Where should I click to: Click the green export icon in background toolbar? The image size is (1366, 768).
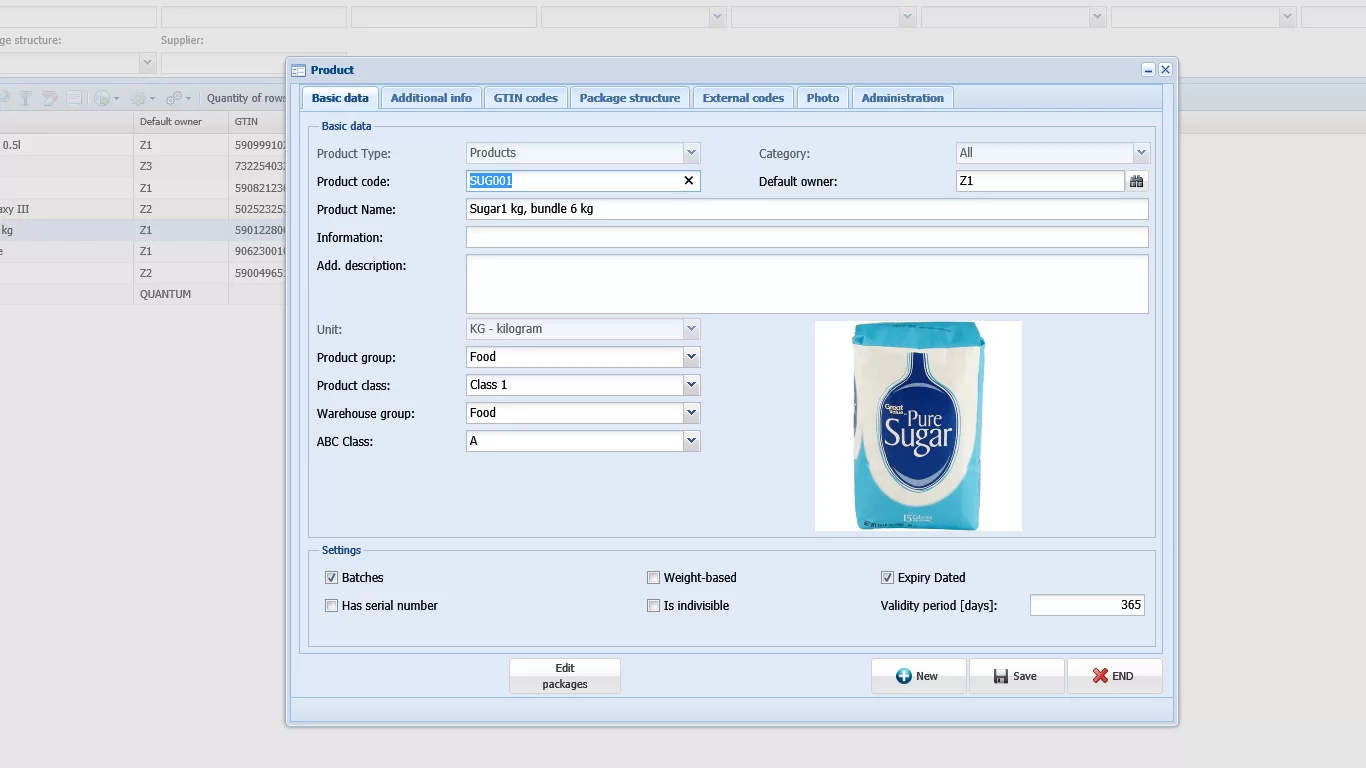point(102,98)
